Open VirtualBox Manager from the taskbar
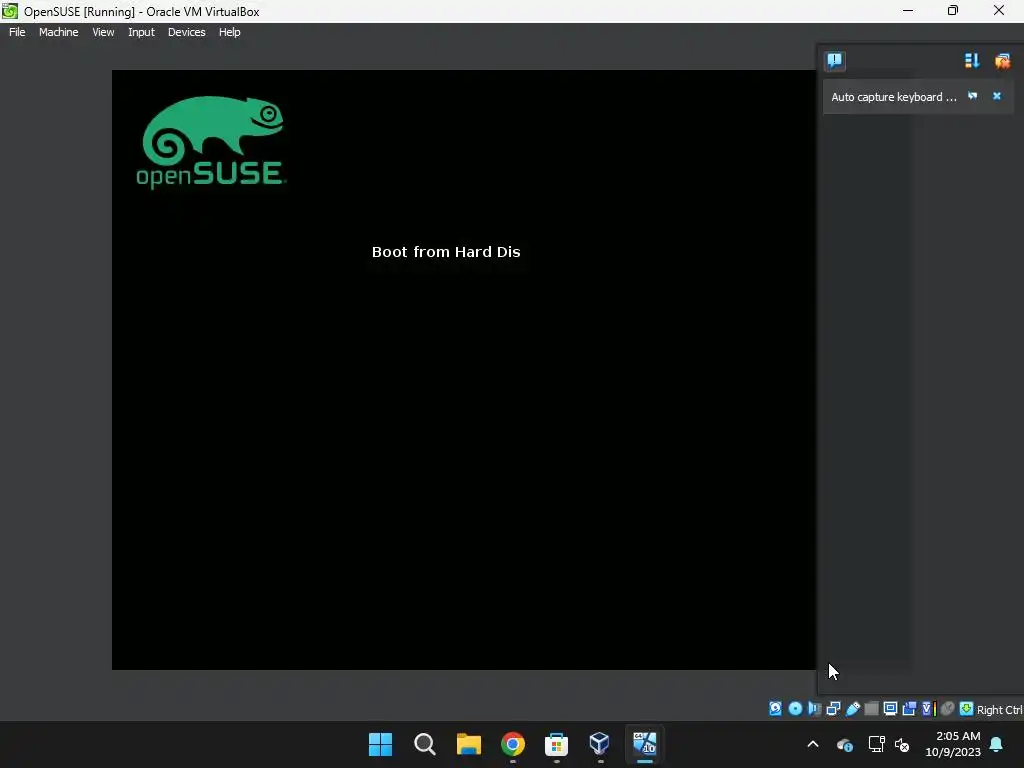Image resolution: width=1024 pixels, height=768 pixels. click(600, 744)
